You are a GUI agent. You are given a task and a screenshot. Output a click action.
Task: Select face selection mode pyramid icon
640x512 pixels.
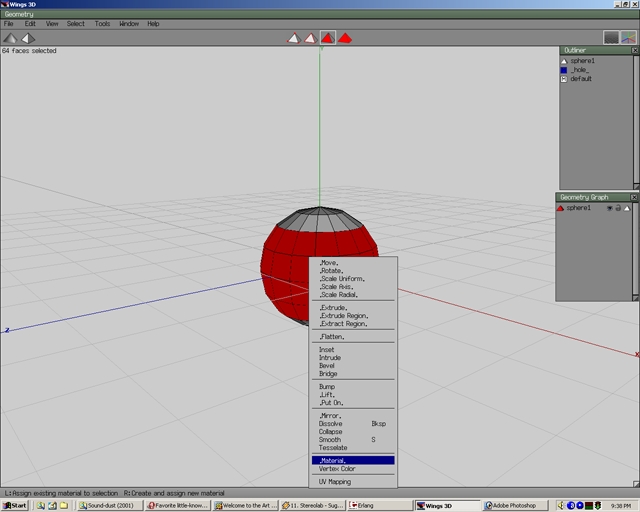point(328,38)
